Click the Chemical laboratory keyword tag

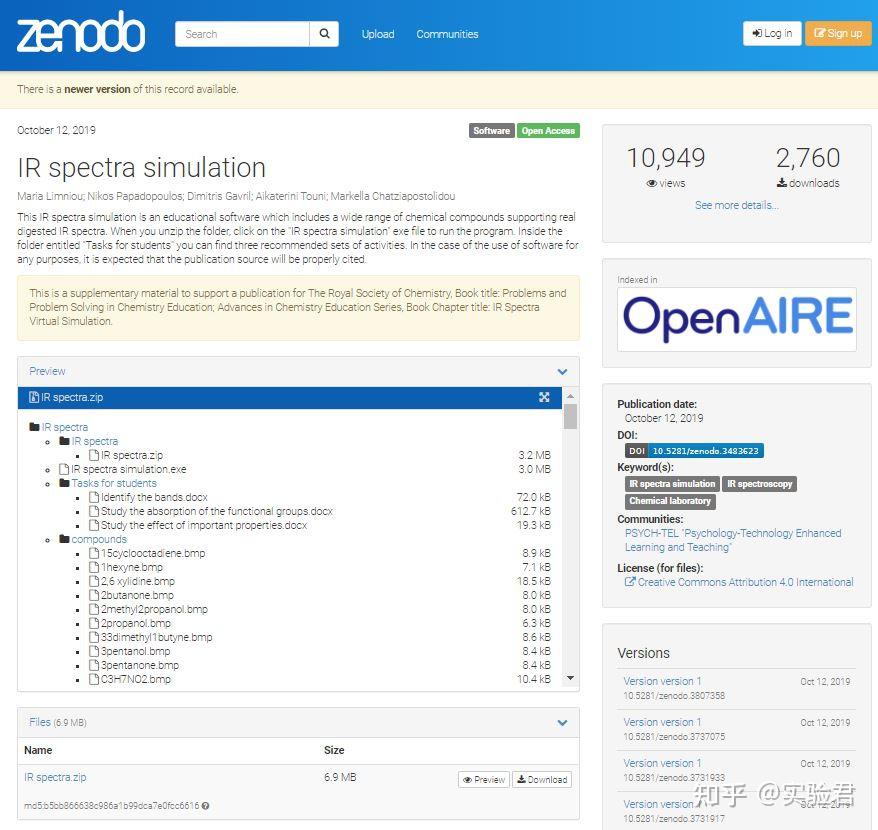670,501
